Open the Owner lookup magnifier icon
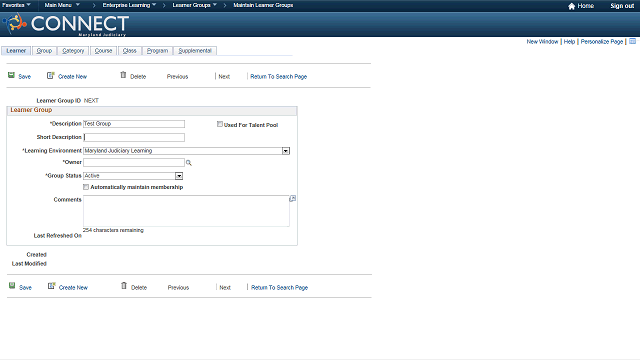Viewport: 640px width, 360px height. tap(189, 163)
